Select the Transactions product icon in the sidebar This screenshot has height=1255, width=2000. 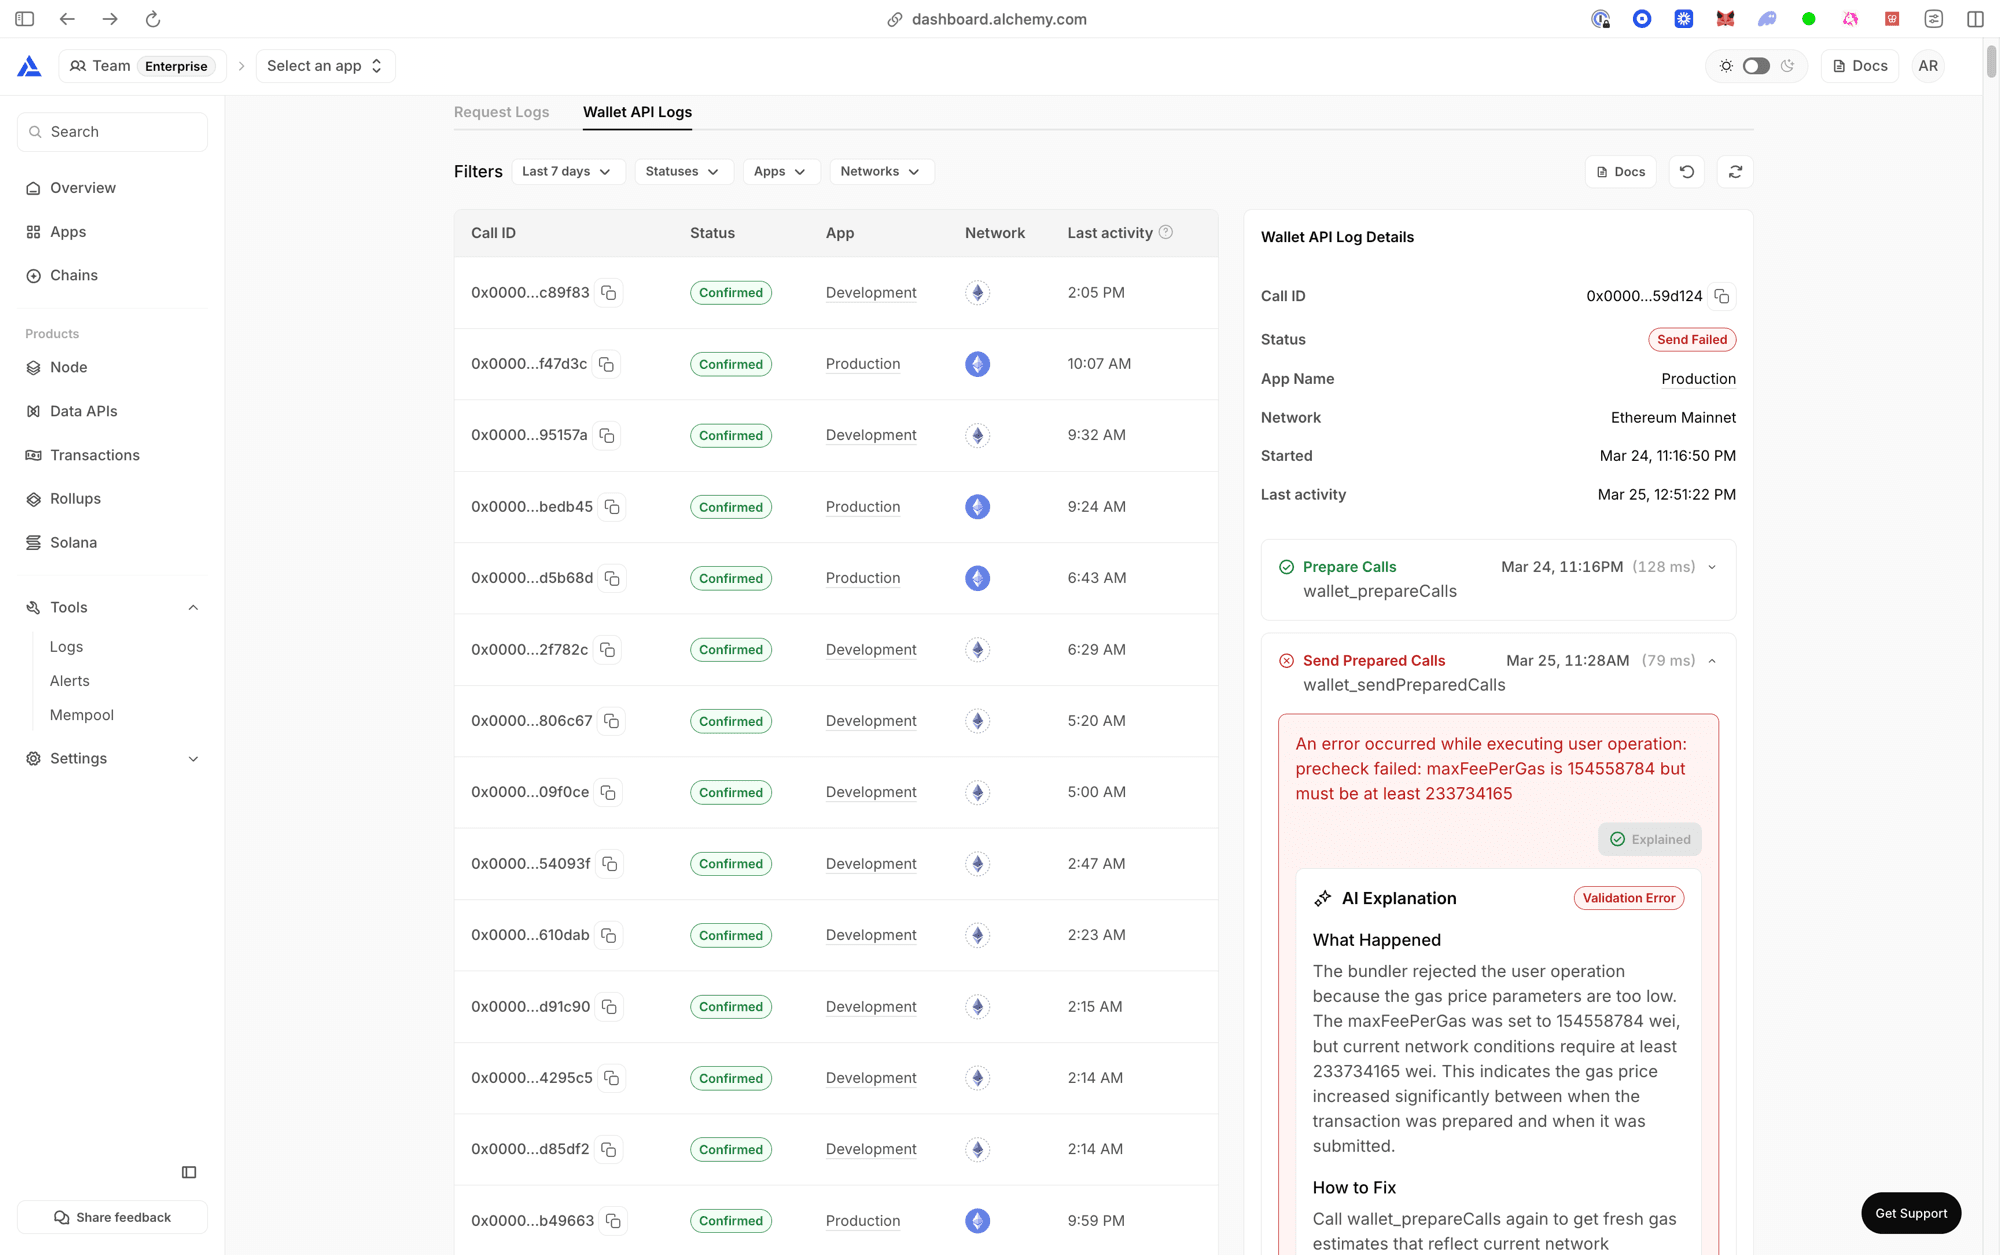[x=31, y=455]
